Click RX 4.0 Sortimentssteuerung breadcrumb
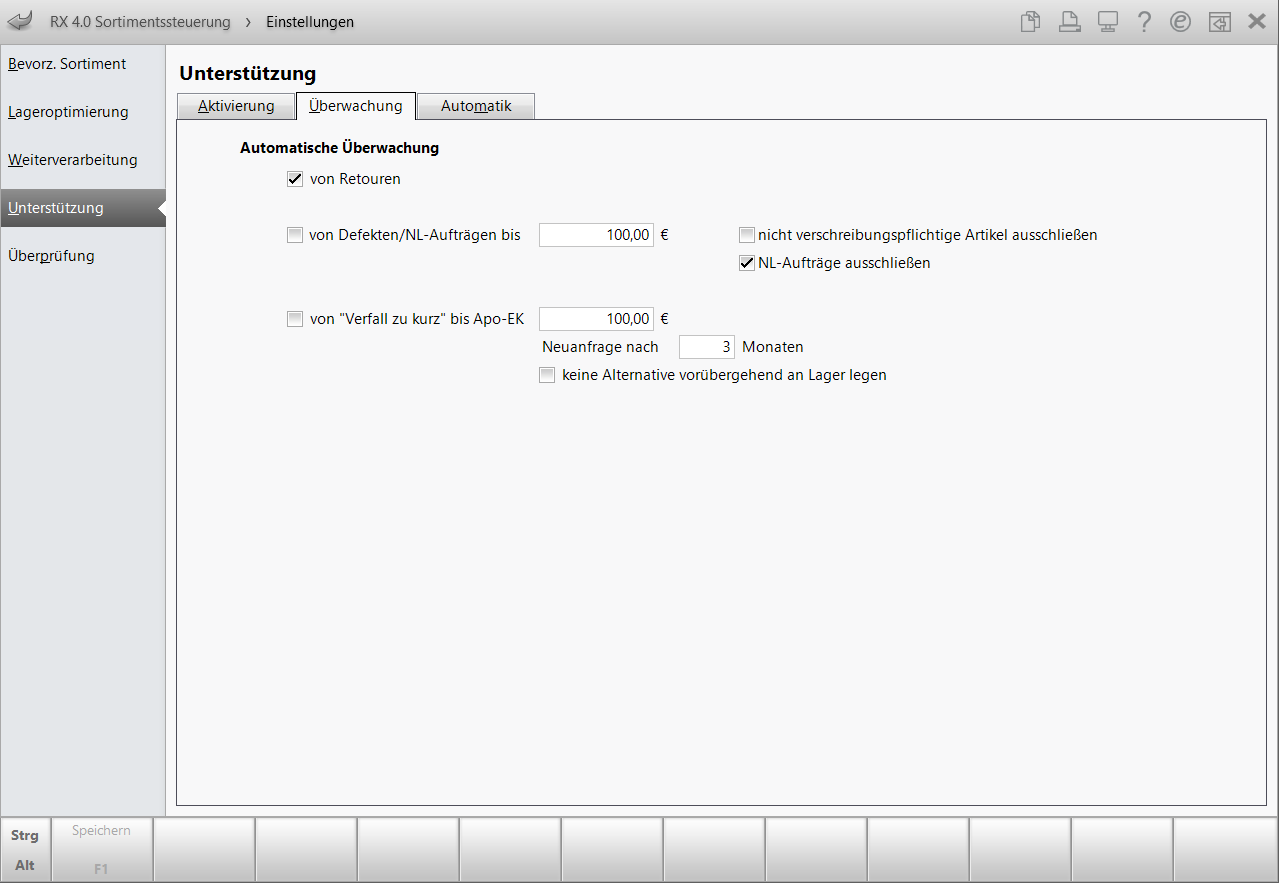1279x883 pixels. 140,22
